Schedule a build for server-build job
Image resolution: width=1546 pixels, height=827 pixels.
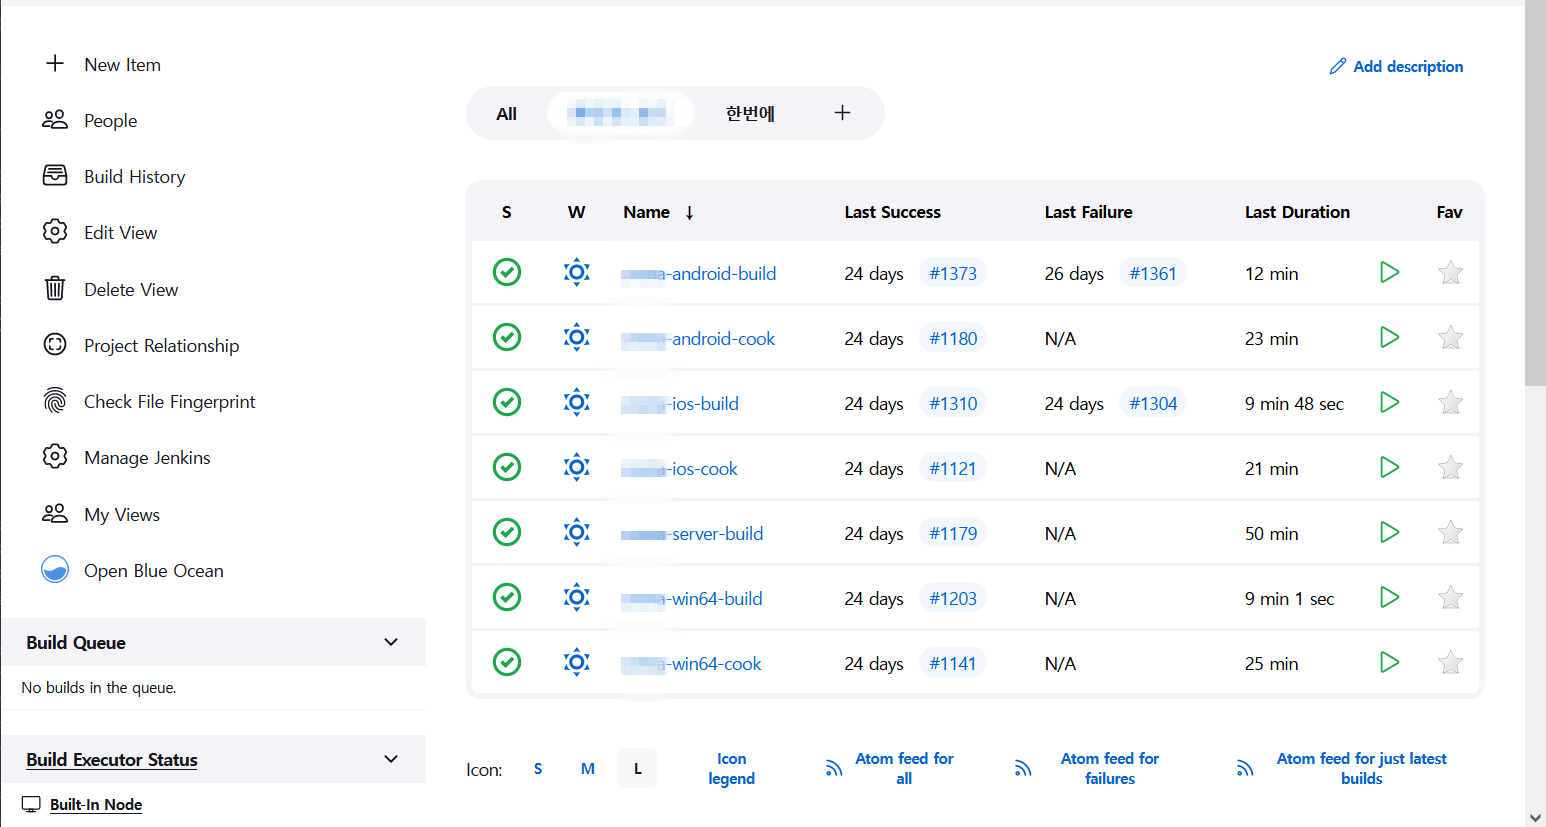point(1389,533)
